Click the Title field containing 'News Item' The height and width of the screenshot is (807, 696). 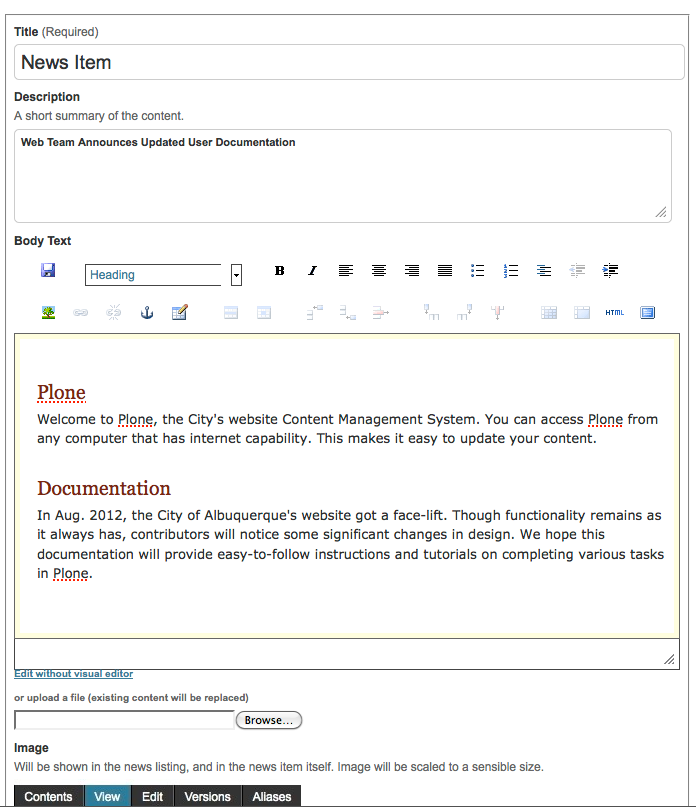349,62
